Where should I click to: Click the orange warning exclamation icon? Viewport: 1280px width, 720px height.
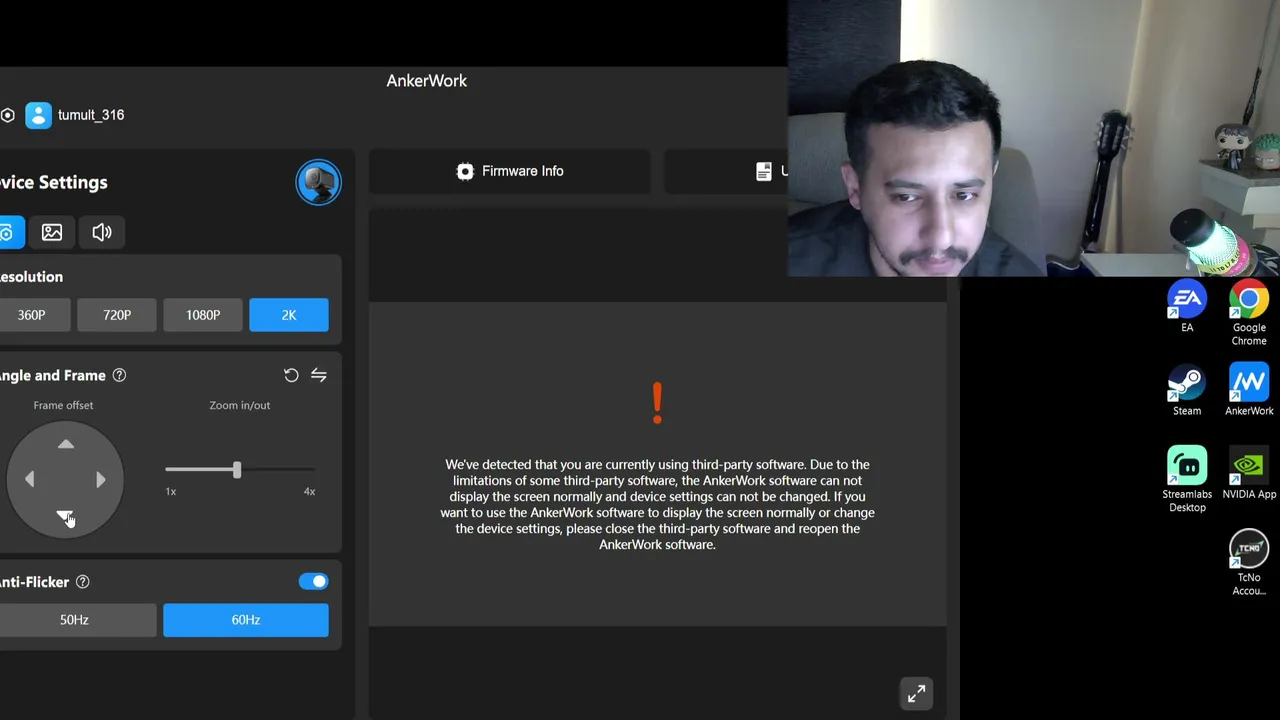tap(657, 403)
